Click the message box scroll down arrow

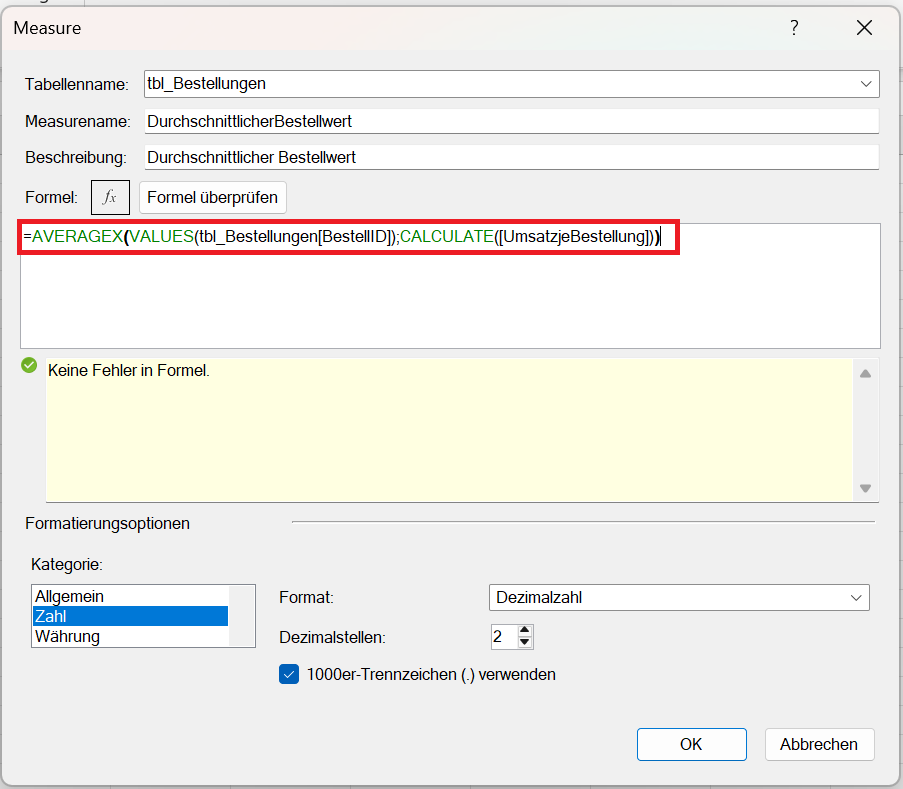click(x=865, y=488)
